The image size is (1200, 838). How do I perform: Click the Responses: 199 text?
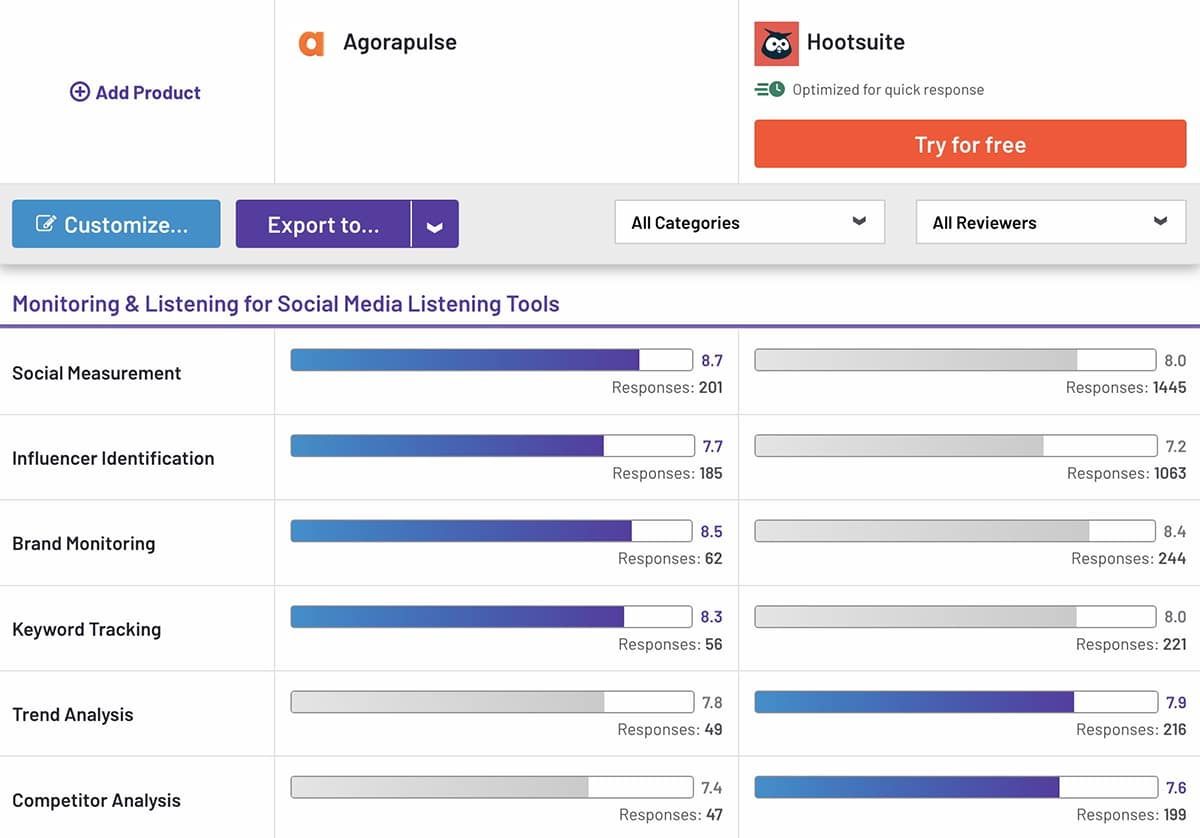point(1131,815)
